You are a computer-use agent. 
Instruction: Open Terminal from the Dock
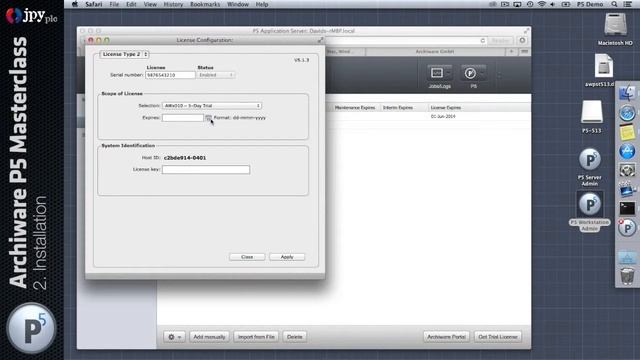[x=627, y=208]
